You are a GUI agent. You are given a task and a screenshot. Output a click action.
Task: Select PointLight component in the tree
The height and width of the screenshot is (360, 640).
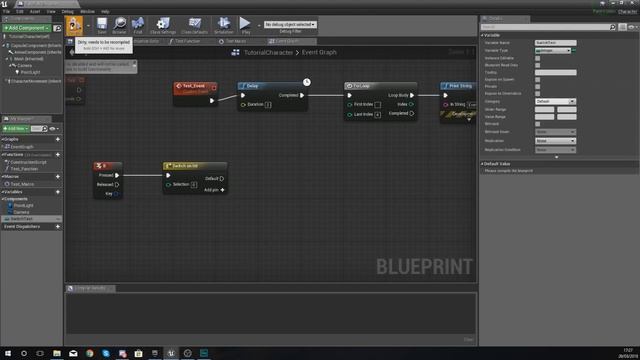30,72
